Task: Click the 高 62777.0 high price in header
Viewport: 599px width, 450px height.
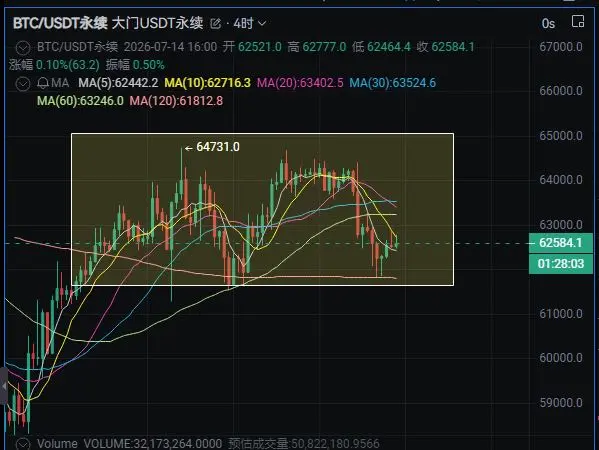Action: tap(317, 47)
